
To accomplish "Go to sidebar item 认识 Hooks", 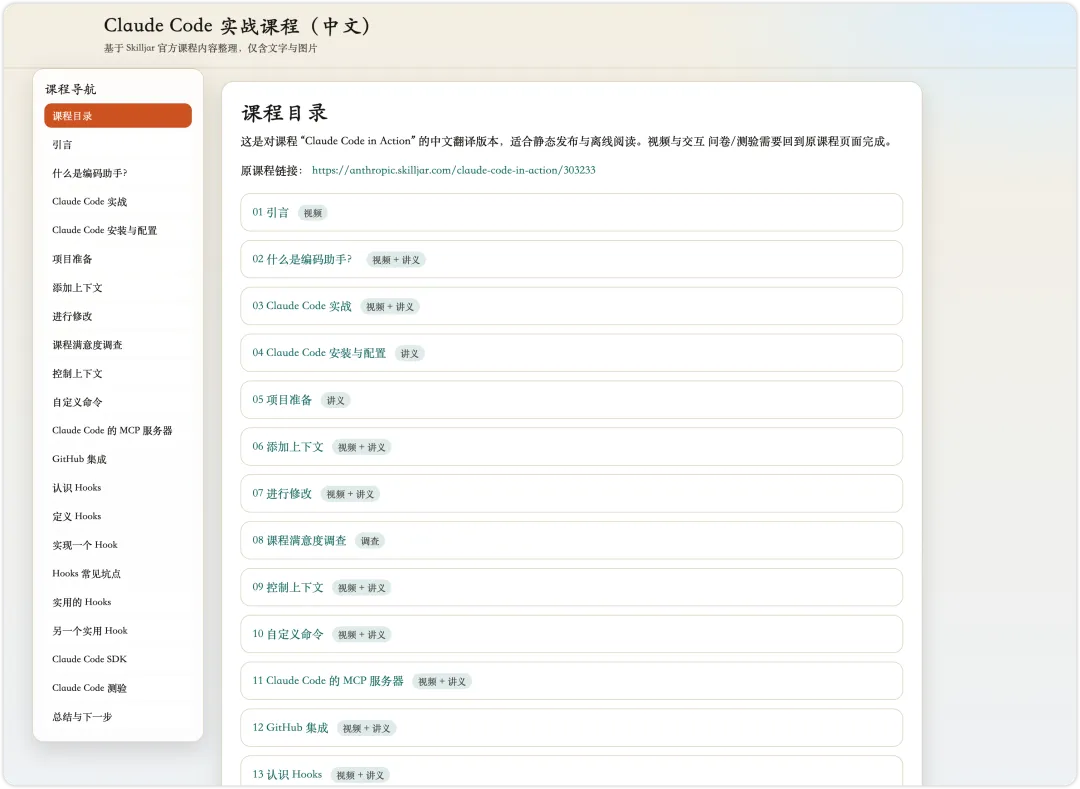I will point(118,487).
